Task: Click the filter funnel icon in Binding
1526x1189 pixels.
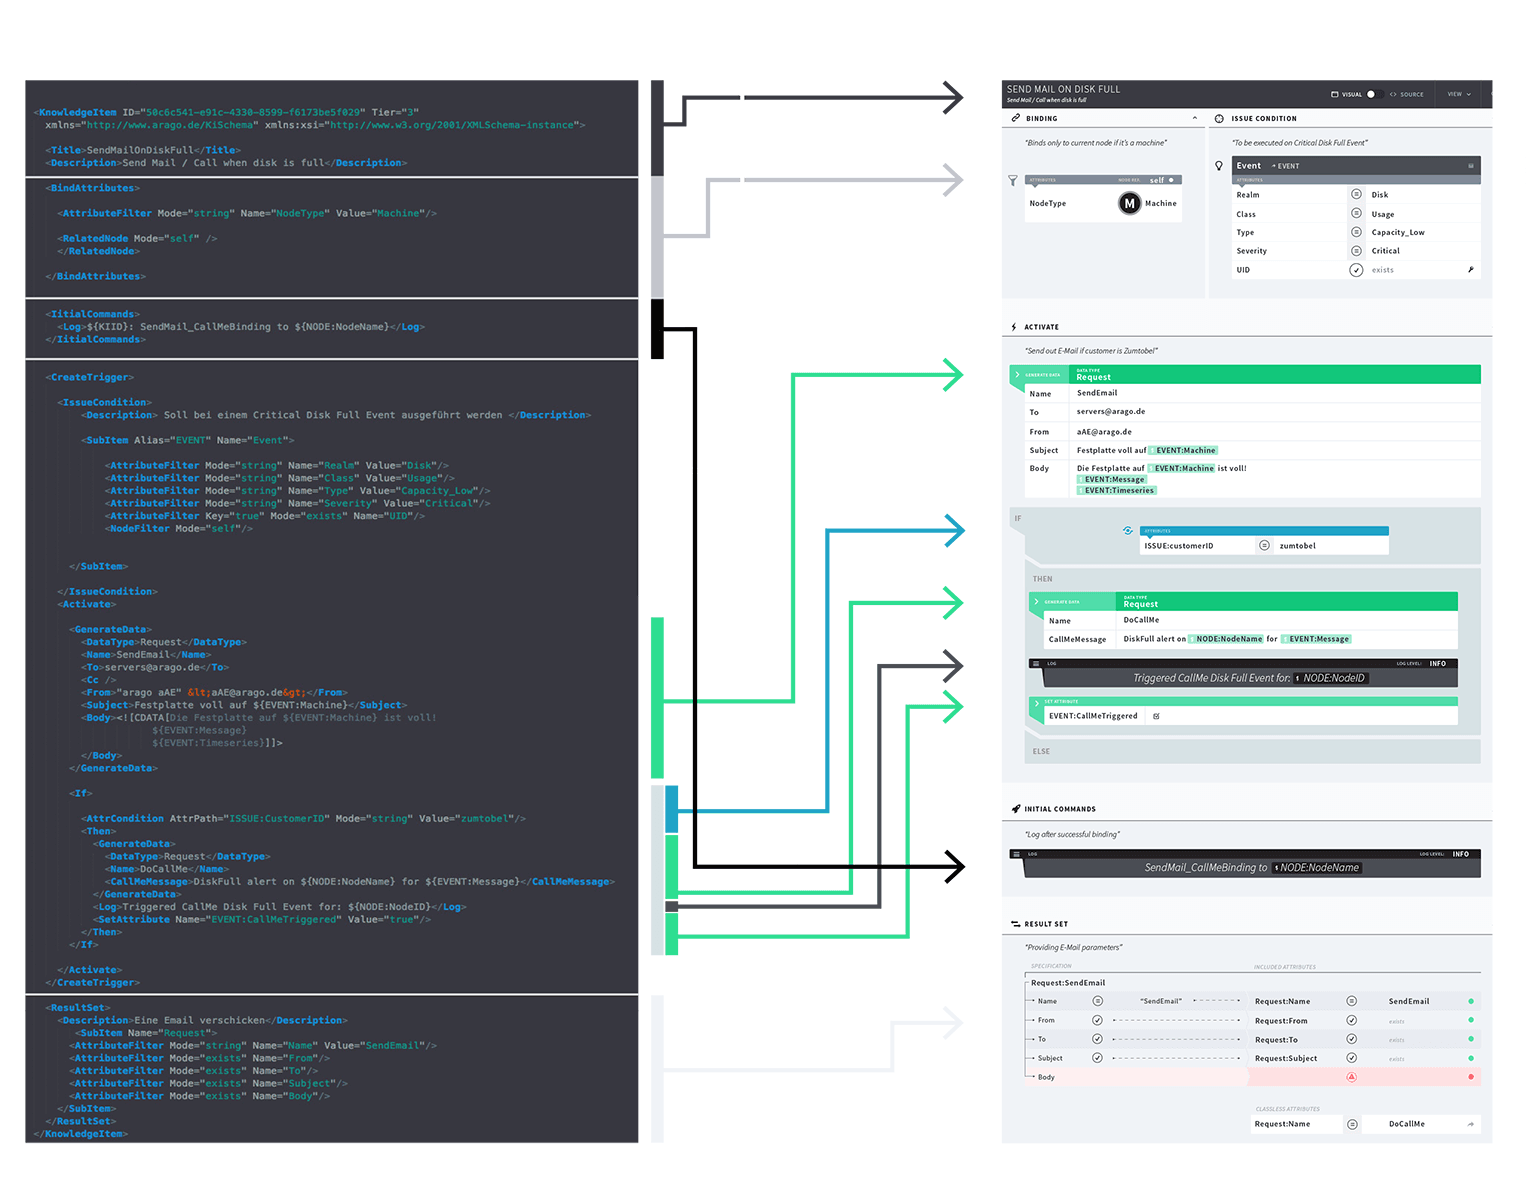Action: point(1013,181)
